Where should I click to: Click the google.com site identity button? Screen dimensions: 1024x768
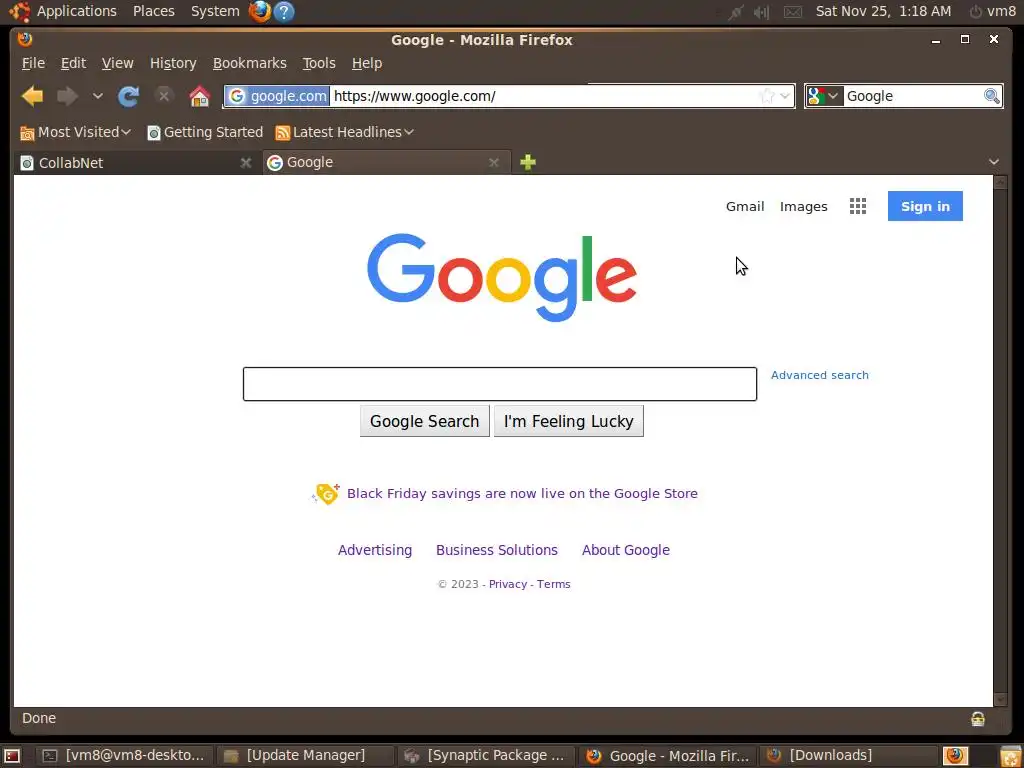tap(277, 96)
